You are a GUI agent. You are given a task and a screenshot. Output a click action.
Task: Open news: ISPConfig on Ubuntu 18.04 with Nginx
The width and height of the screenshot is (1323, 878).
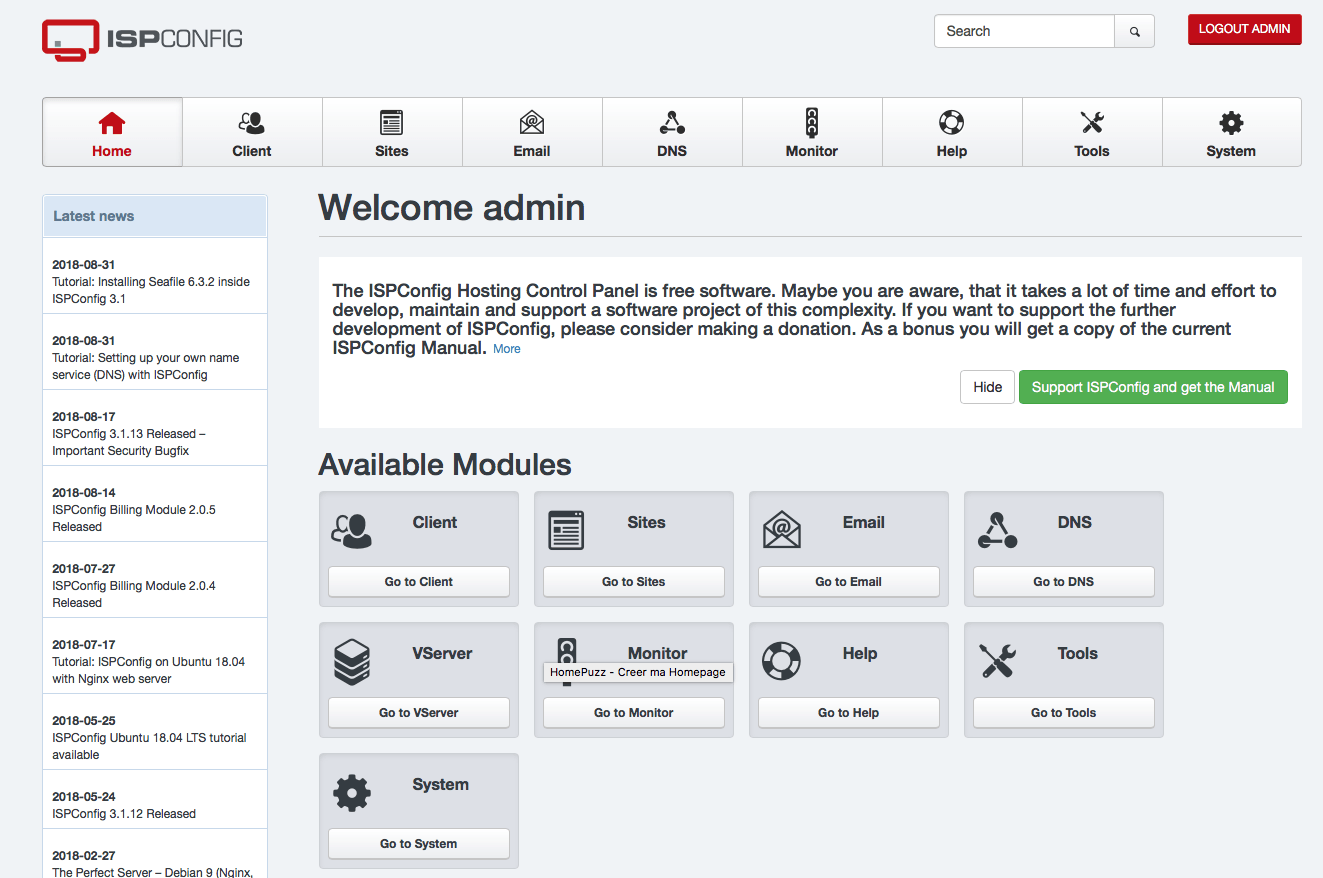tap(149, 670)
